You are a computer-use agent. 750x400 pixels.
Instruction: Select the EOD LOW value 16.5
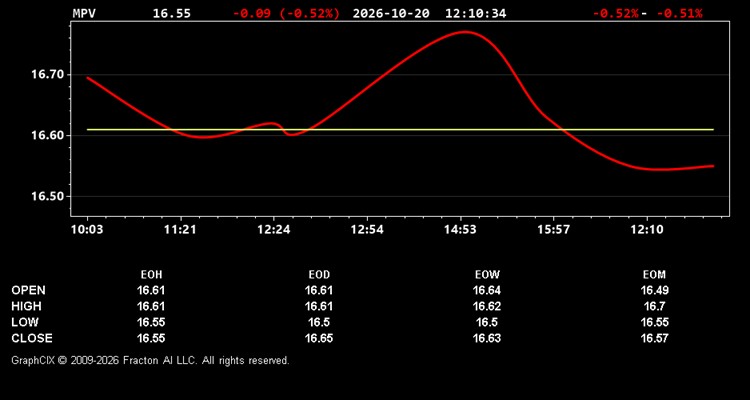pyautogui.click(x=319, y=322)
